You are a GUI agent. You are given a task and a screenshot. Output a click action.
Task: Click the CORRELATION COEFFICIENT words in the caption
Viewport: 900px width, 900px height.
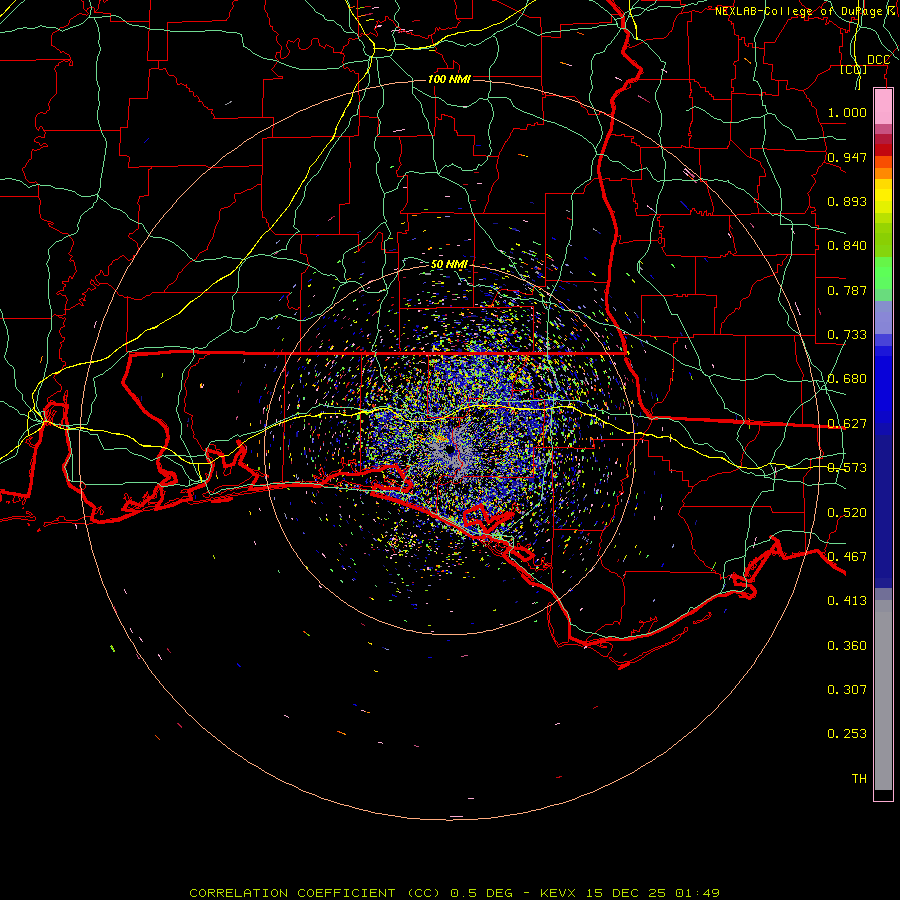292,893
